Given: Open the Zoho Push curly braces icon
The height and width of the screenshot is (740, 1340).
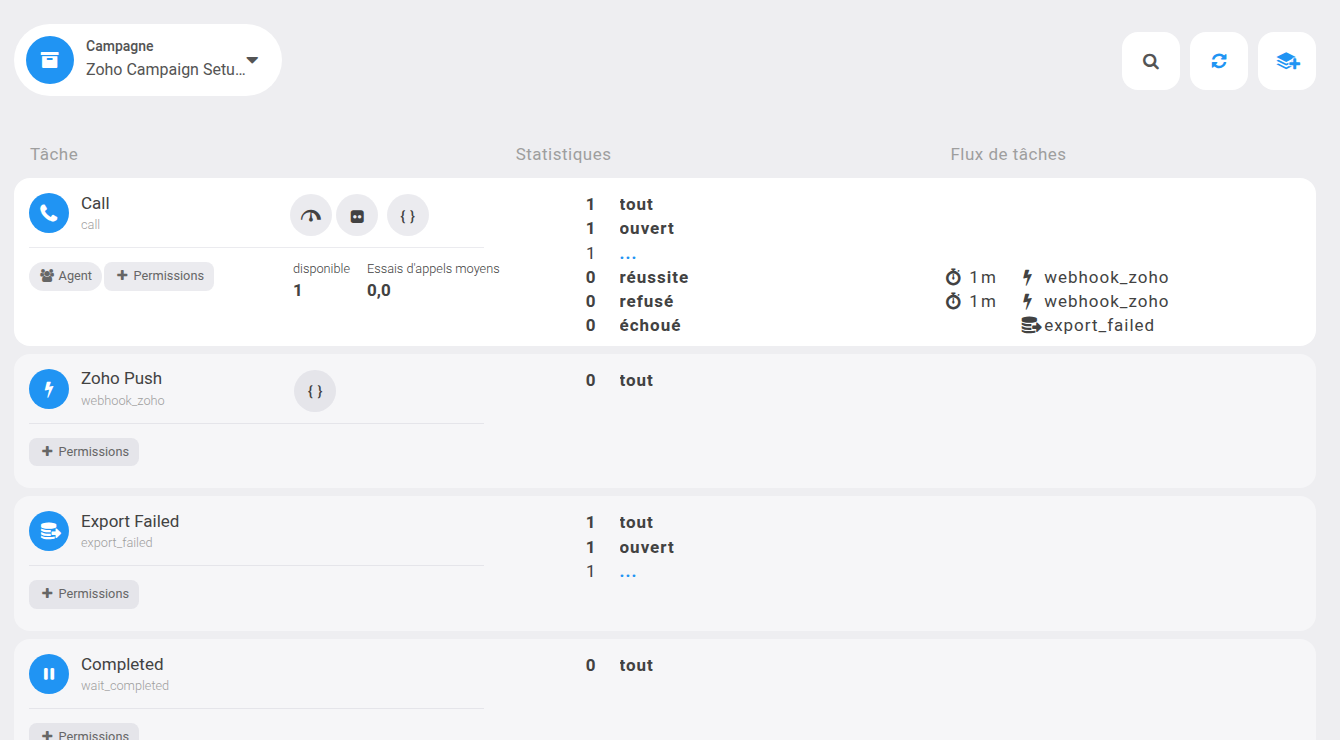Looking at the screenshot, I should pyautogui.click(x=315, y=391).
